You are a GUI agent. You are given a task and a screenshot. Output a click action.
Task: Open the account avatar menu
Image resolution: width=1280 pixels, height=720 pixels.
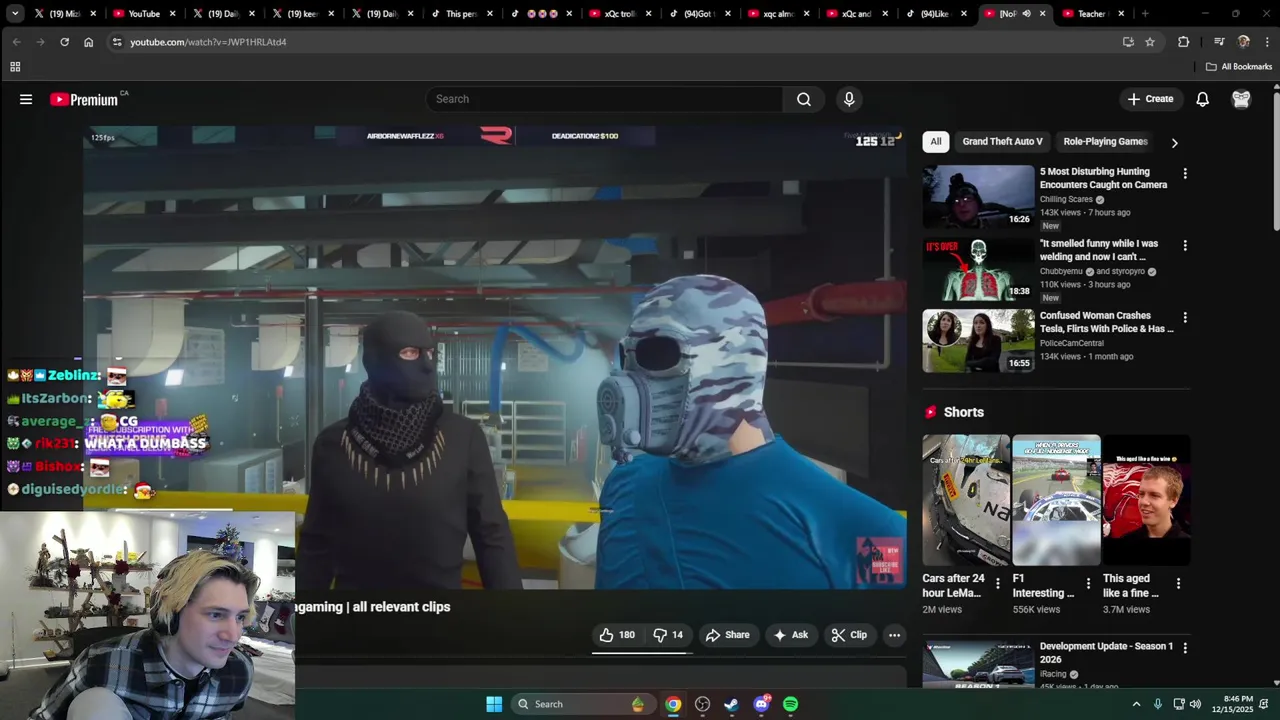(1241, 99)
